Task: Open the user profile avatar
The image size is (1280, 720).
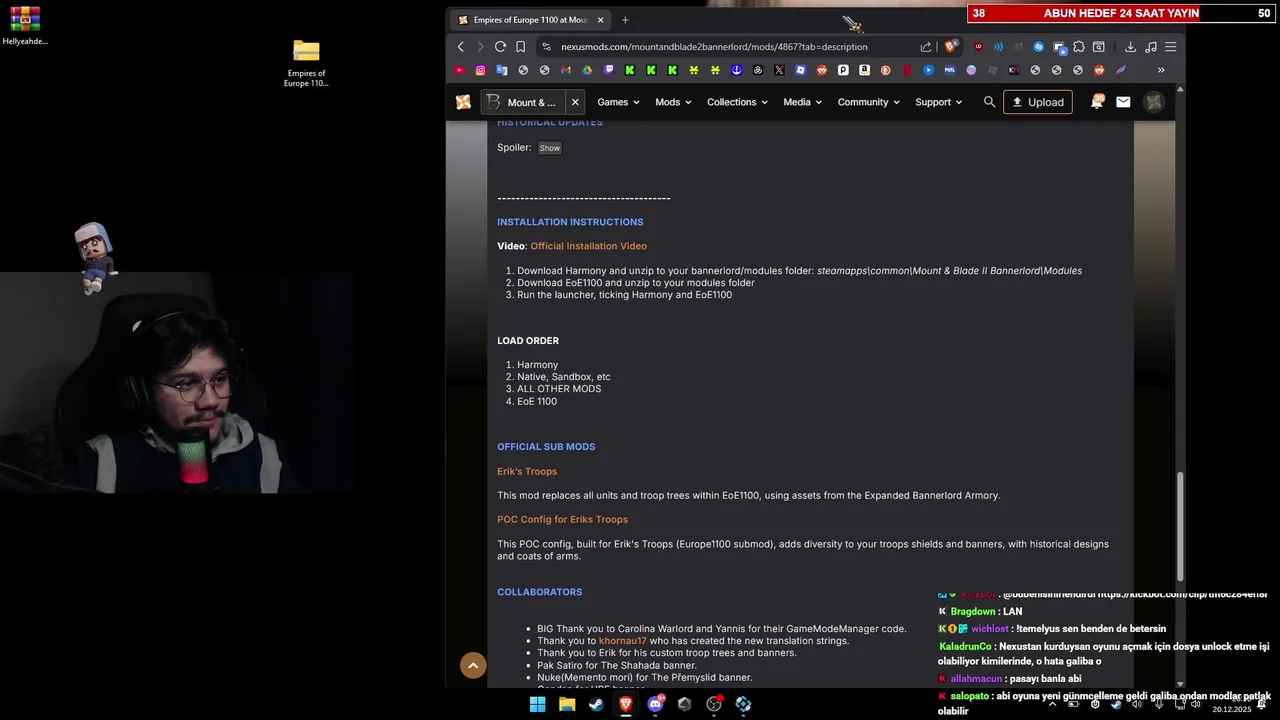Action: (1154, 102)
